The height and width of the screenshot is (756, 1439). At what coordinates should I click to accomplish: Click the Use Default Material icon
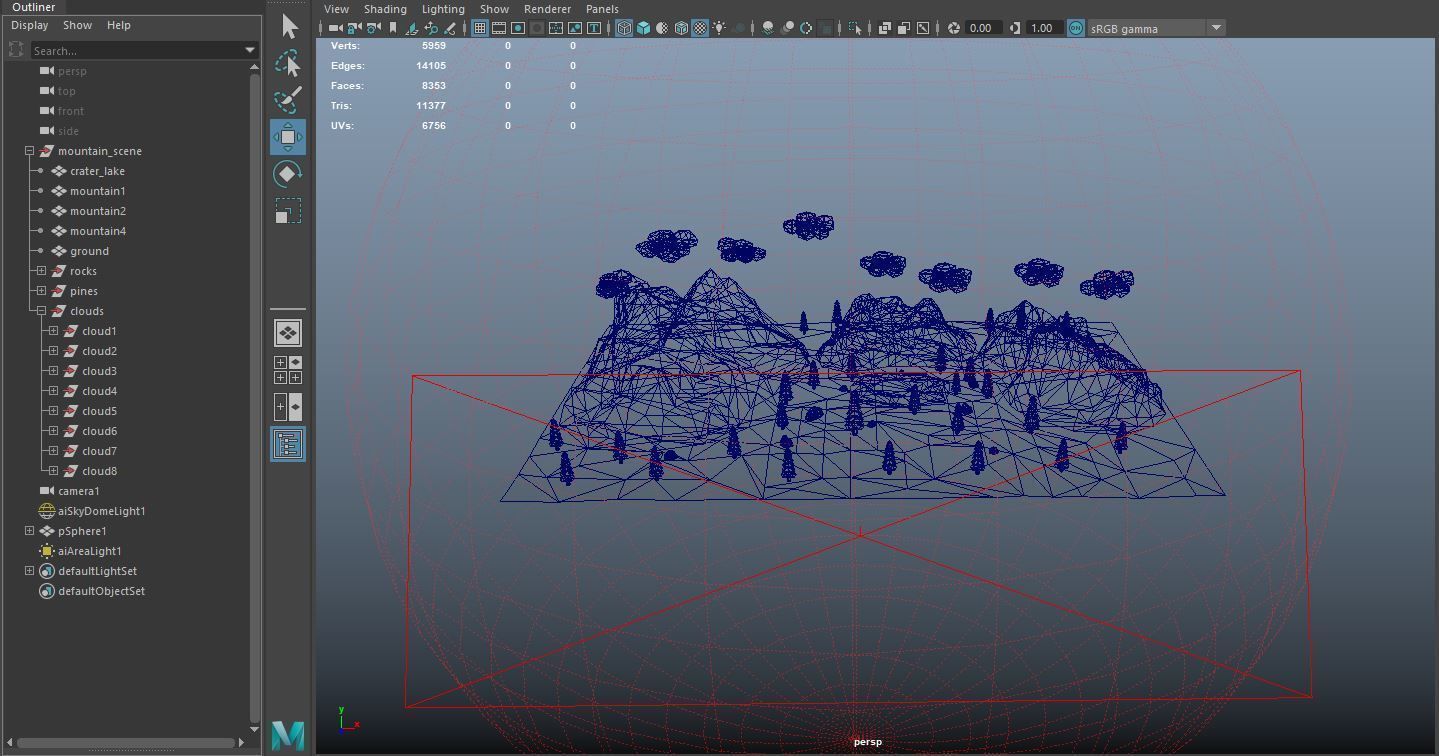662,28
